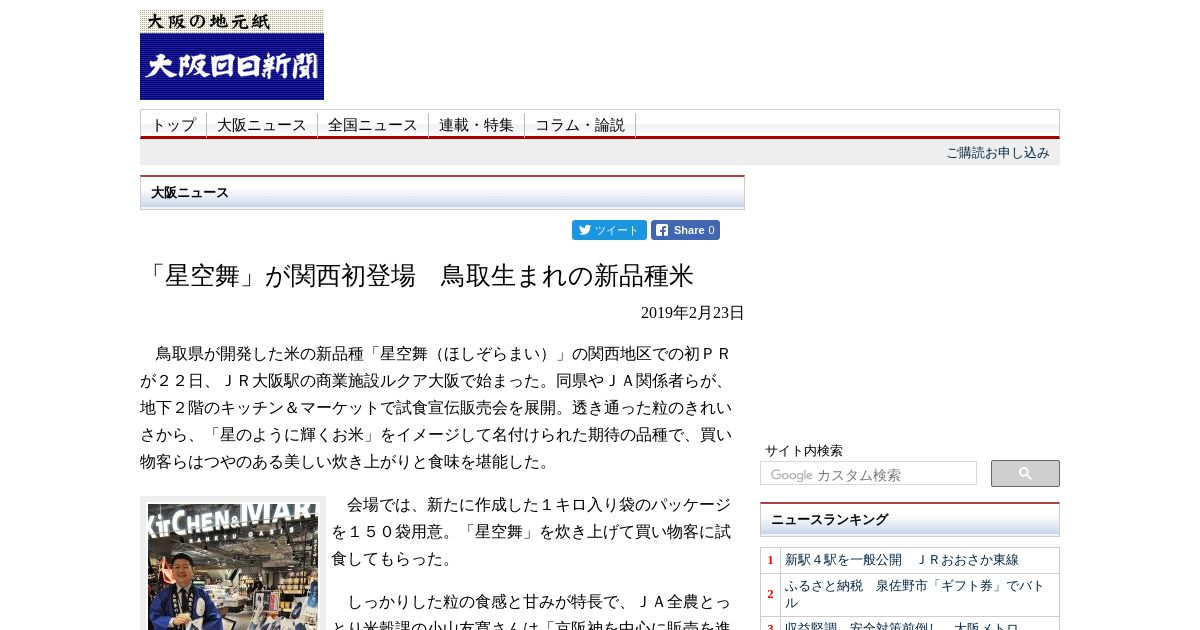Click the 大阪日日新聞 logo
The width and height of the screenshot is (1200, 630).
(232, 55)
